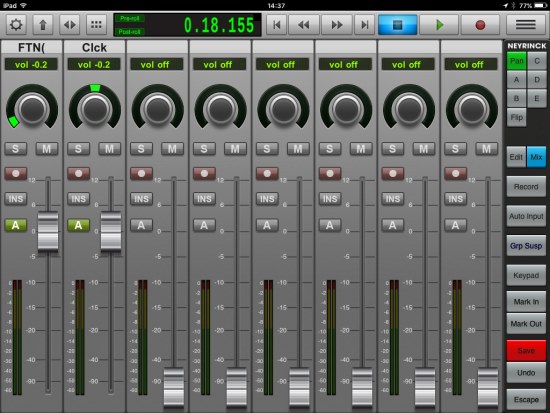Solo the FTN( track
Viewport: 550px width, 413px height.
tap(15, 149)
